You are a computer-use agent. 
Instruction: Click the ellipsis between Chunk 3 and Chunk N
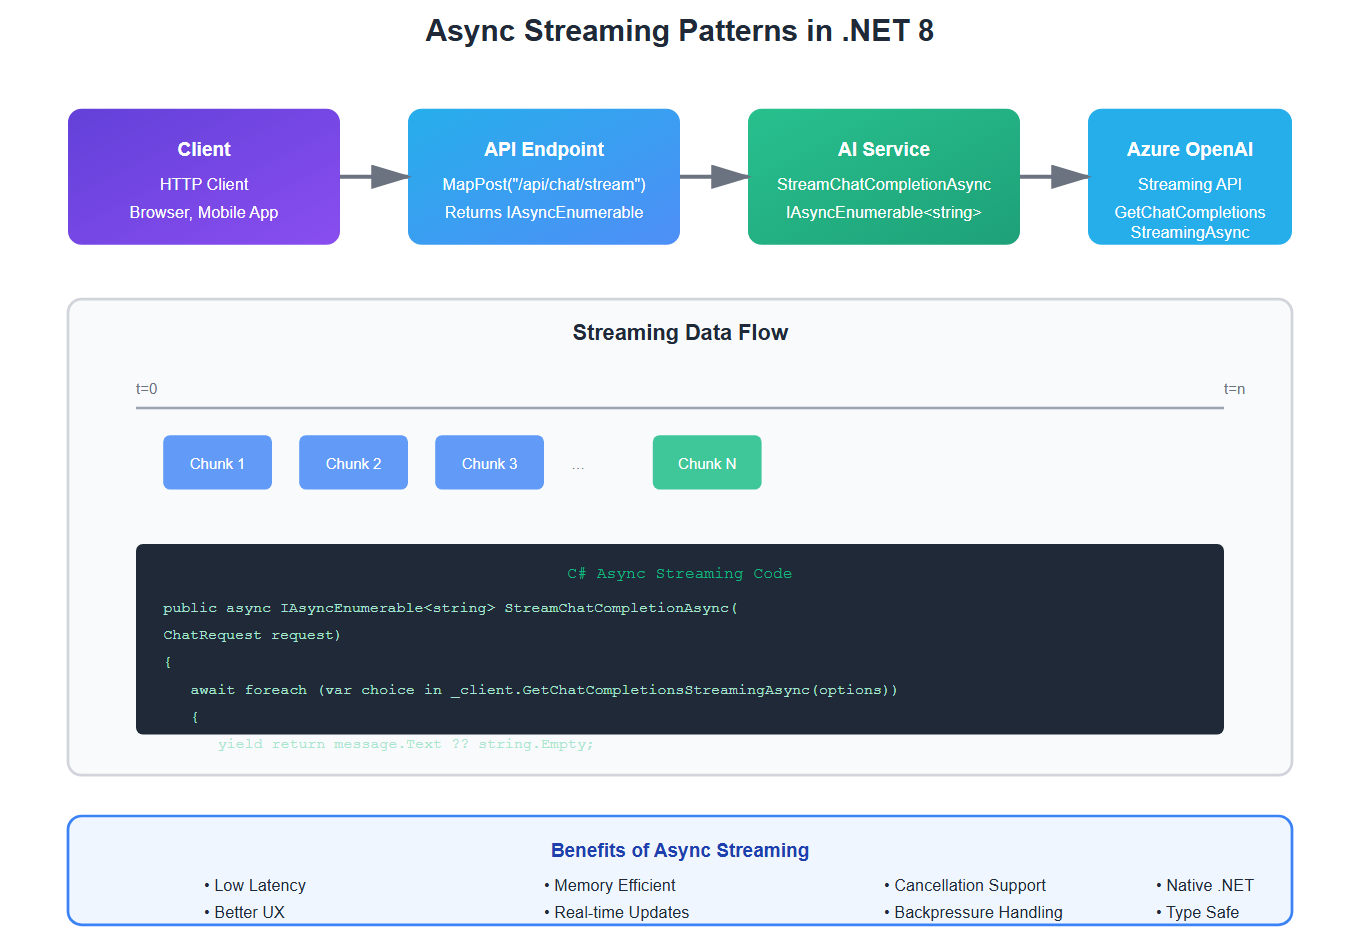coord(578,466)
